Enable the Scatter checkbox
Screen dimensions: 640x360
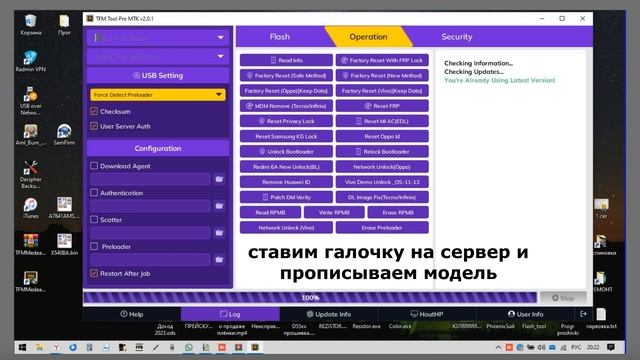(94, 220)
